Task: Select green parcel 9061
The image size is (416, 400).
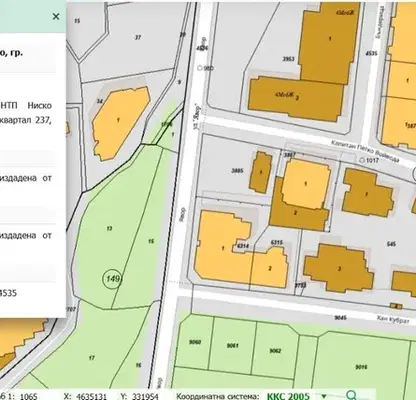Action: pyautogui.click(x=232, y=345)
